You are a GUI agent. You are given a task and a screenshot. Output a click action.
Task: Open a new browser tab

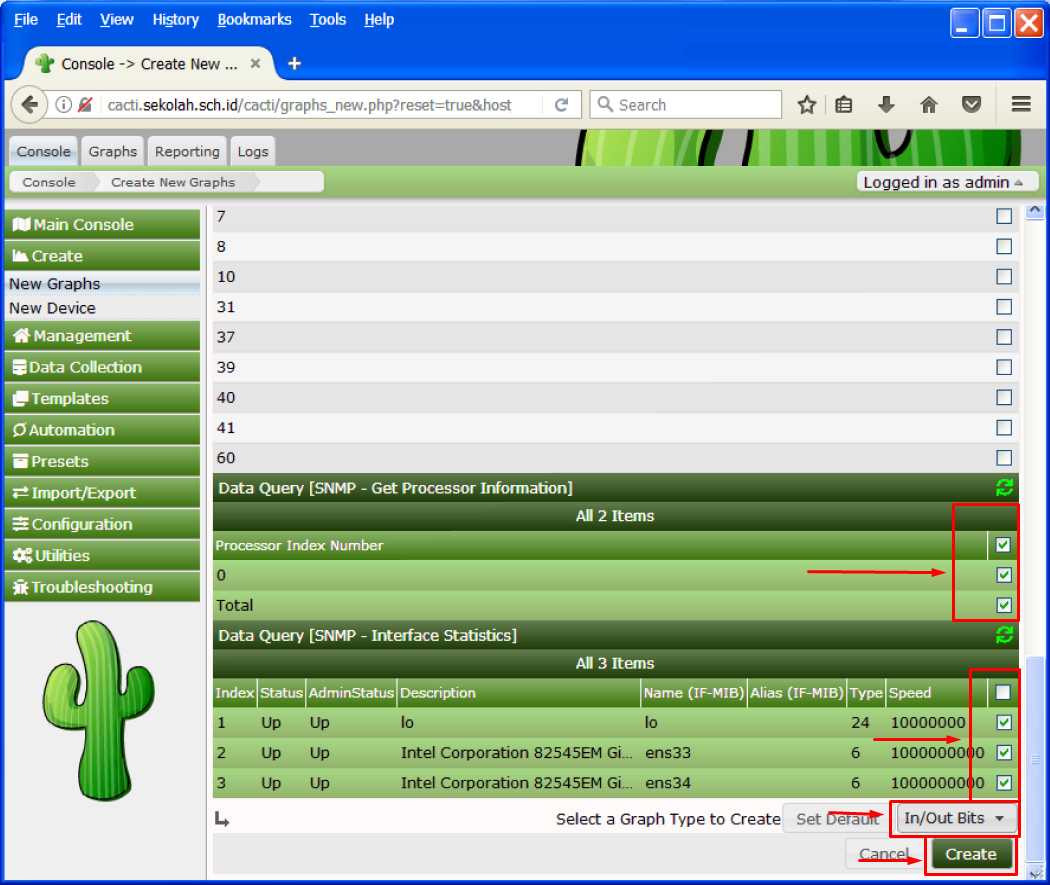tap(294, 64)
